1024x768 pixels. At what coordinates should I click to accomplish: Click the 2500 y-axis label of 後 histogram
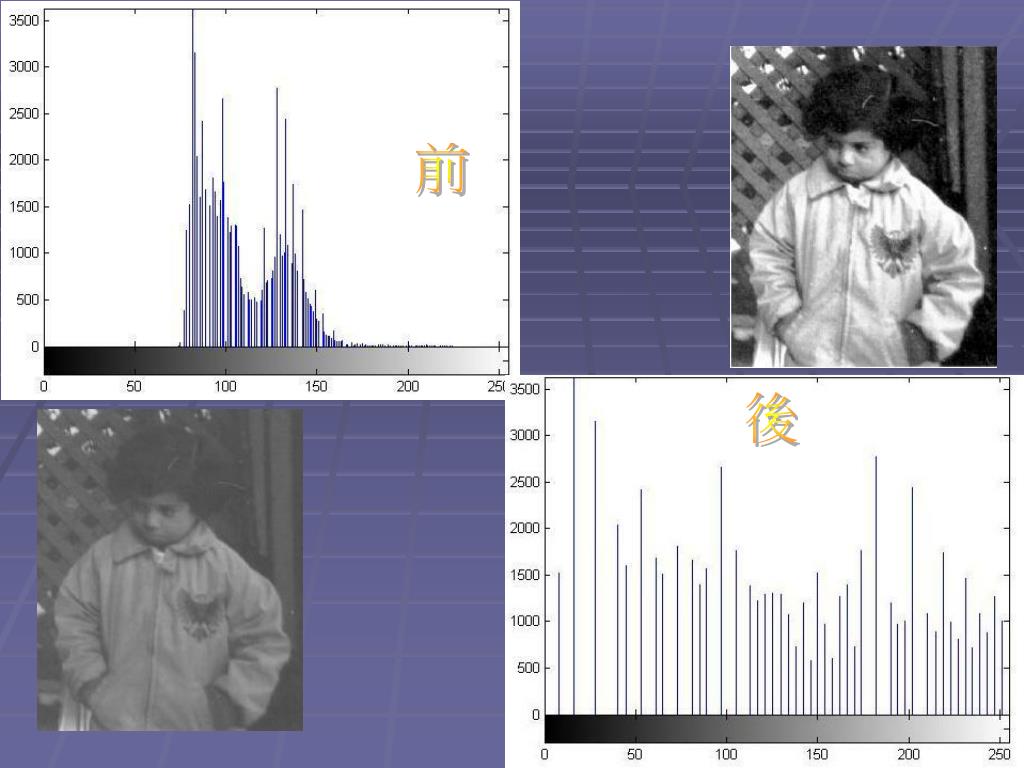(524, 482)
